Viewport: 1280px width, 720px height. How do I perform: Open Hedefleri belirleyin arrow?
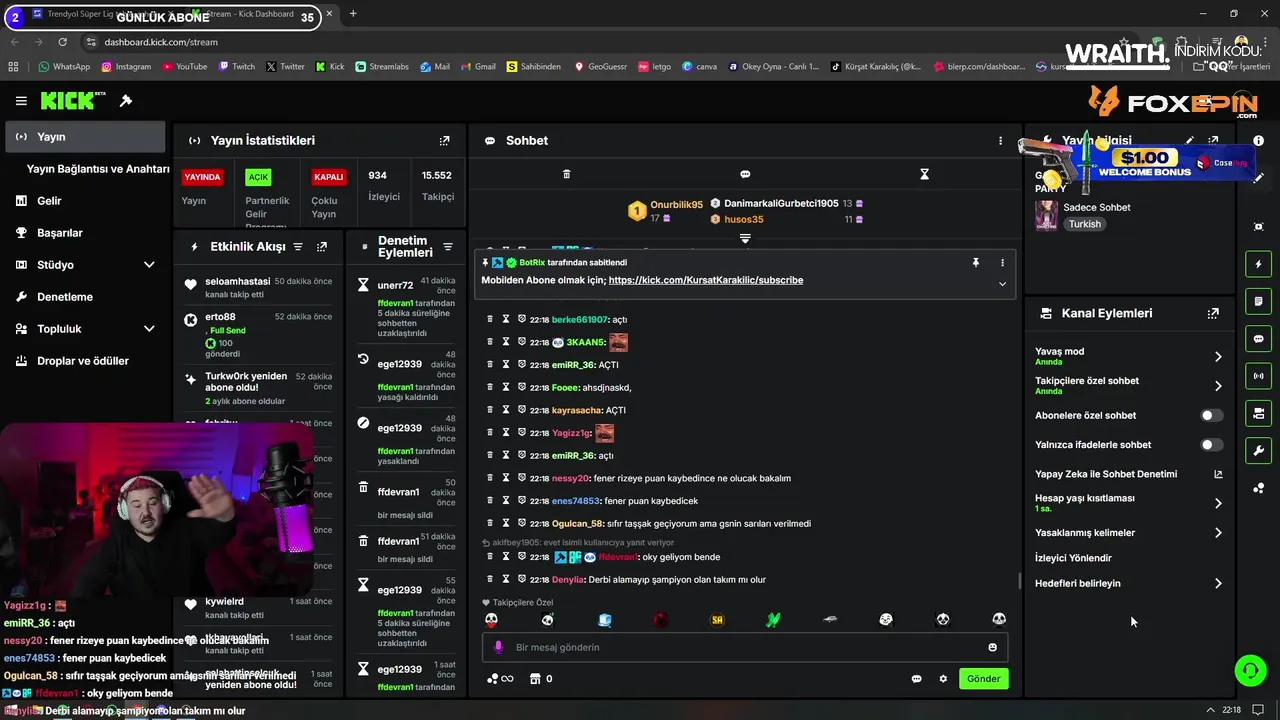[x=1217, y=583]
